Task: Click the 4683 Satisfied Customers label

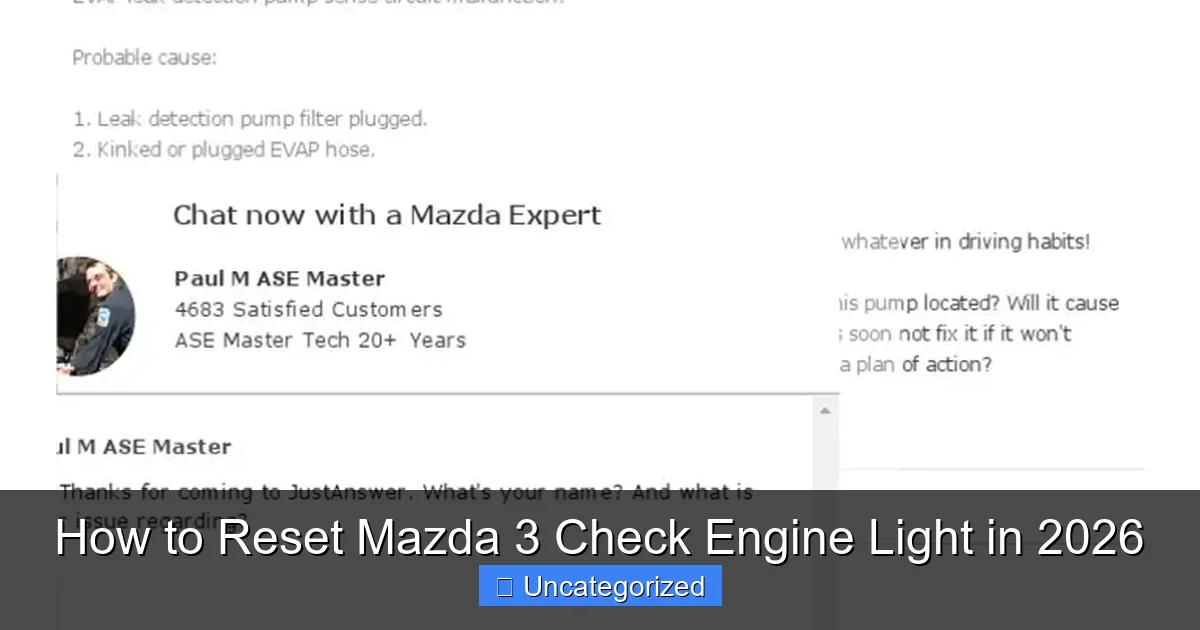Action: pyautogui.click(x=308, y=309)
